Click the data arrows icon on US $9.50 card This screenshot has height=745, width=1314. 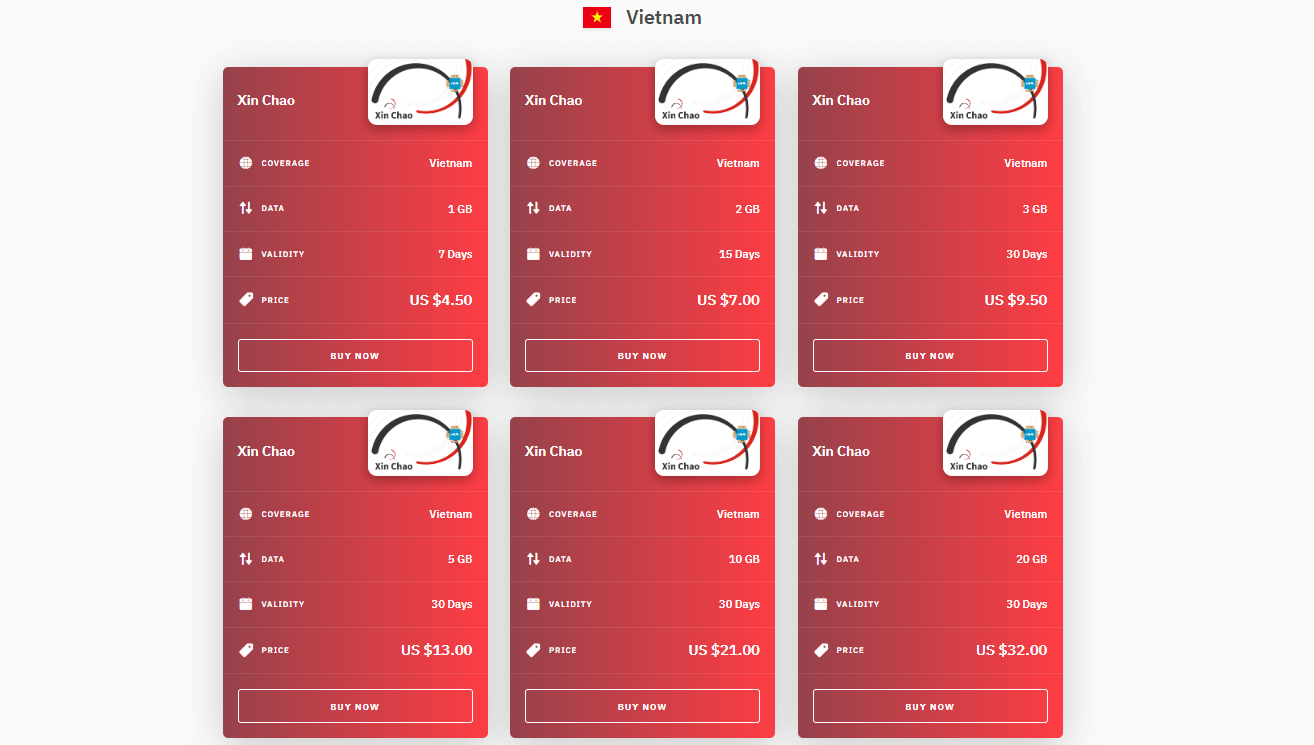coord(821,208)
